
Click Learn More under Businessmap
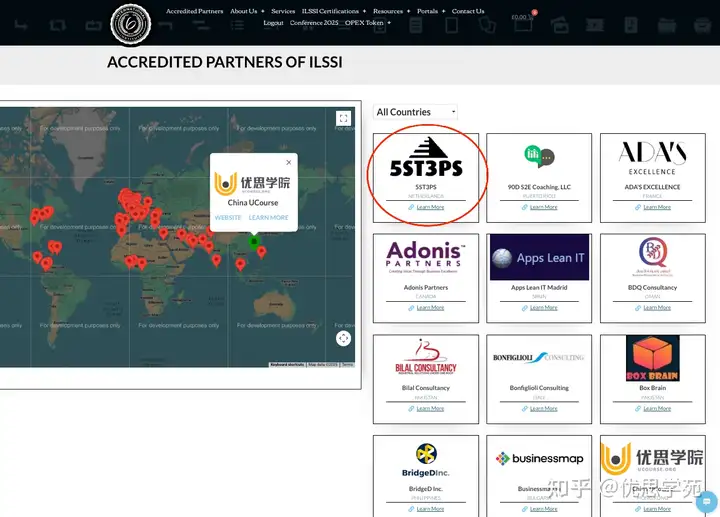[x=544, y=509]
